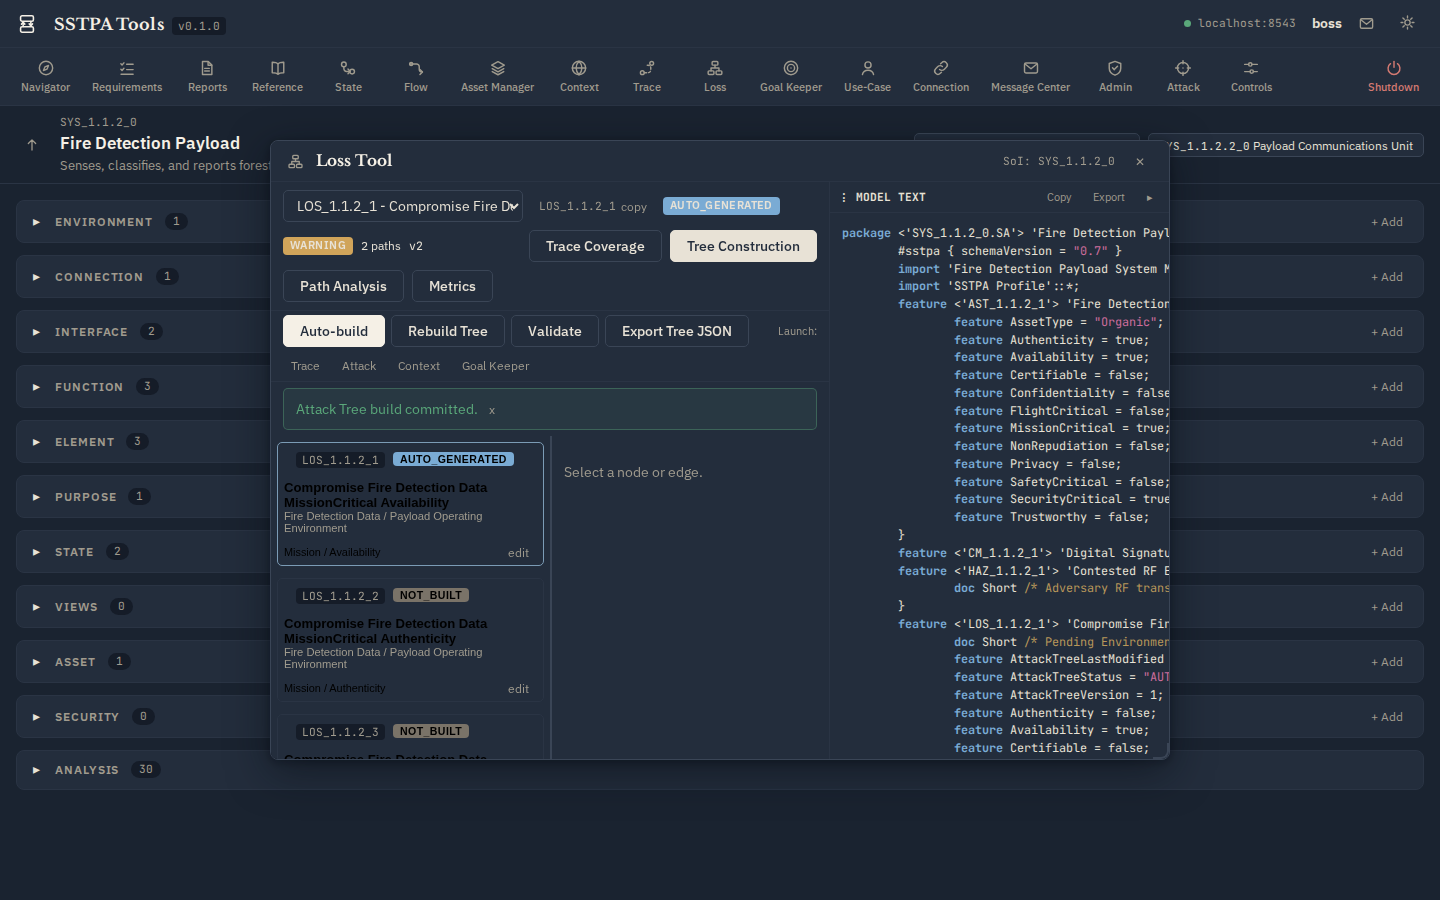This screenshot has height=900, width=1440.
Task: Edit the LOS_1.1.2_1 loss card
Action: (x=518, y=553)
